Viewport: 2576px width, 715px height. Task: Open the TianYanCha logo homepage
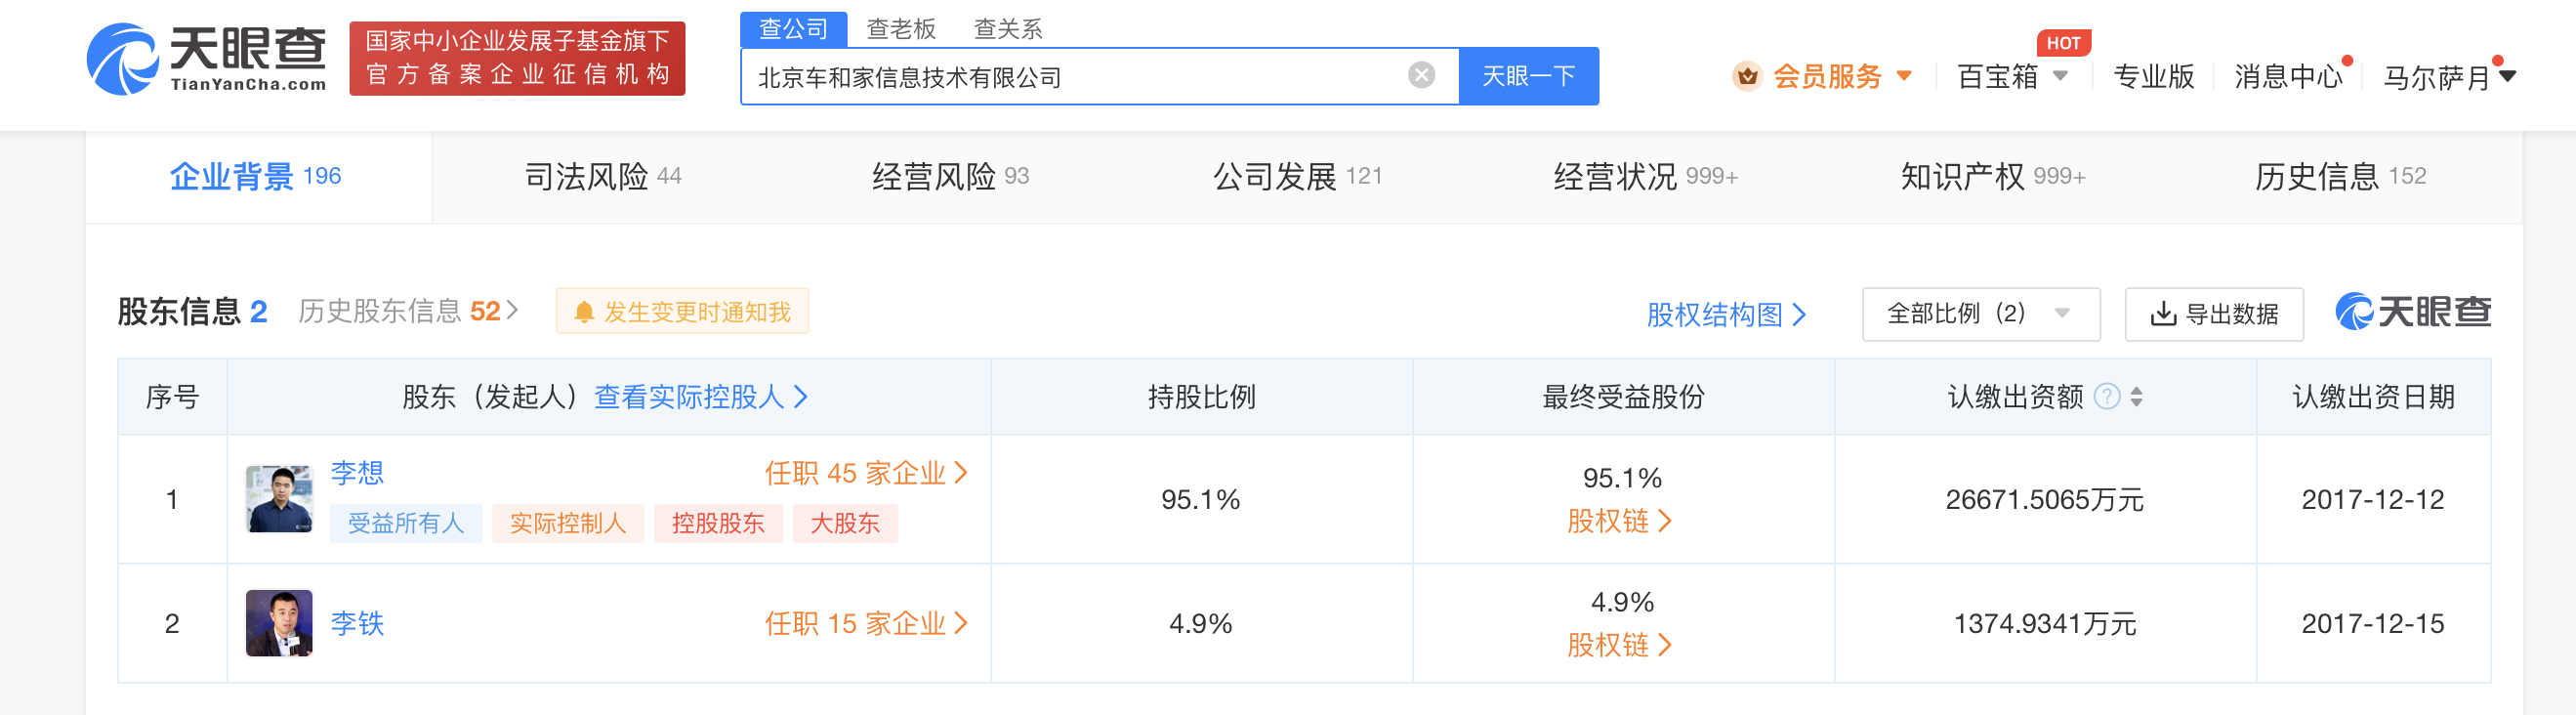point(207,58)
